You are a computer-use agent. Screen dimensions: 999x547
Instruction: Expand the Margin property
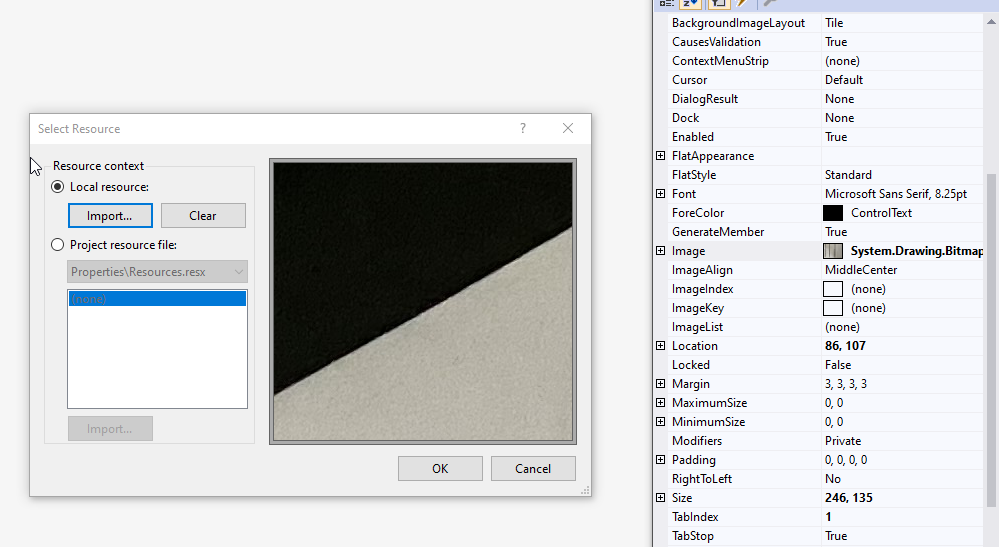click(661, 384)
